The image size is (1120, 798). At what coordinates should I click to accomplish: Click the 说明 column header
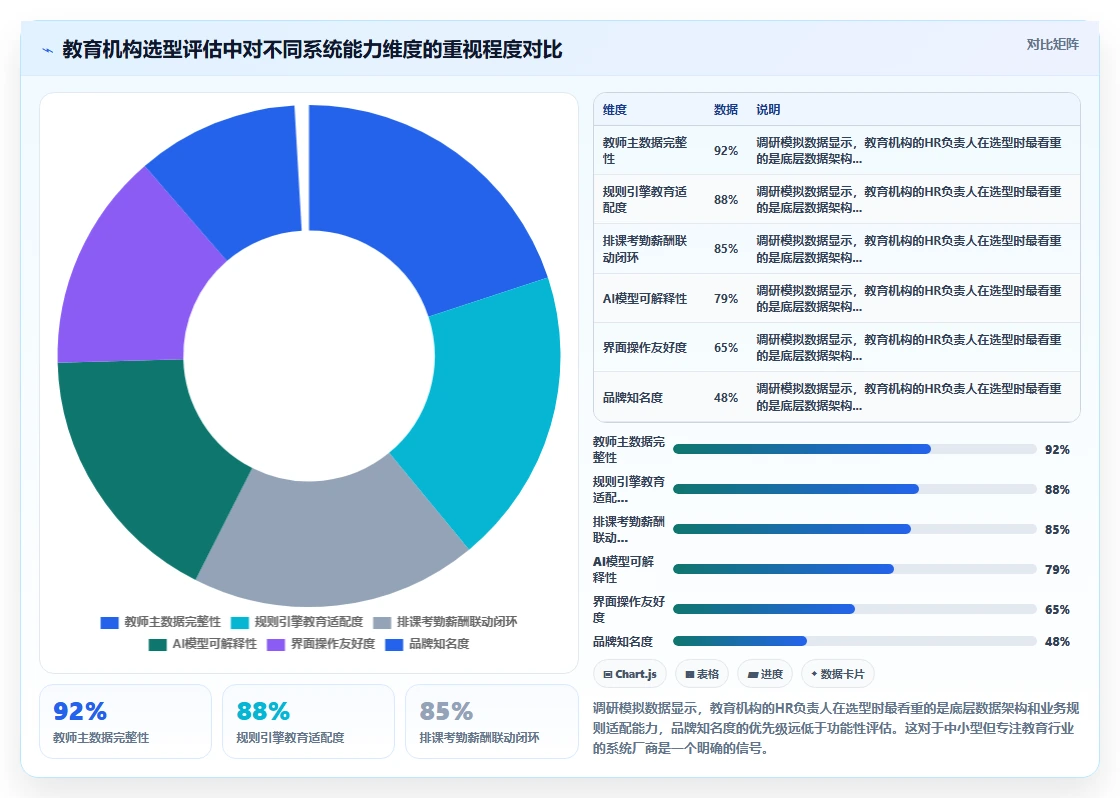tap(768, 109)
